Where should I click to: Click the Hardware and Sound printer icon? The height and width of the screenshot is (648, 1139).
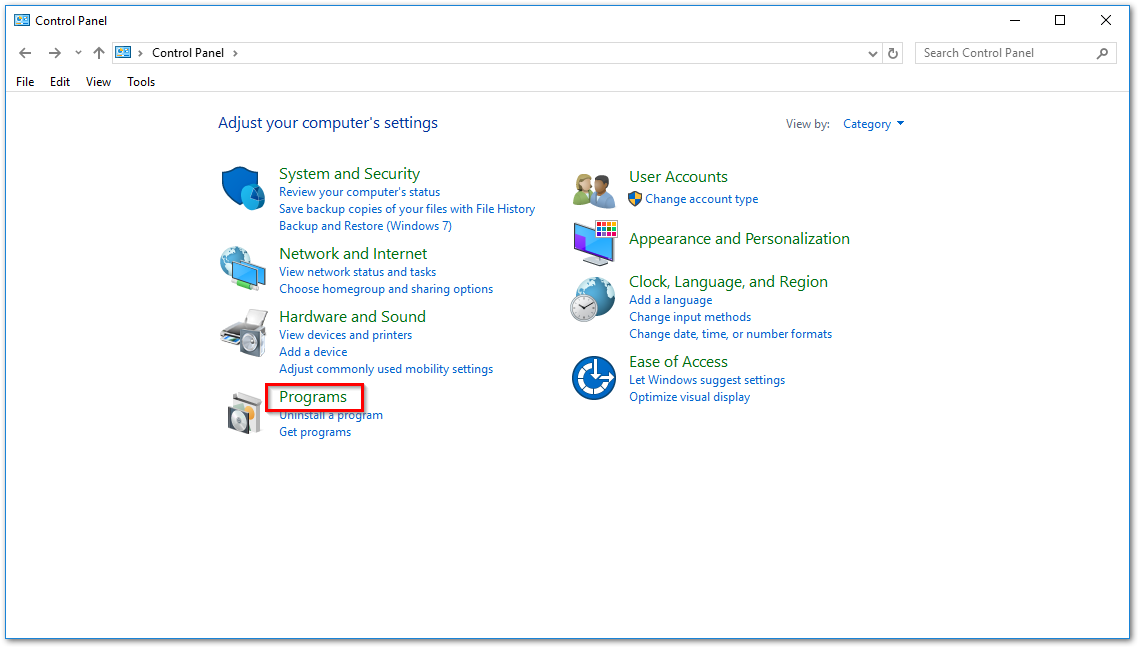tap(243, 331)
